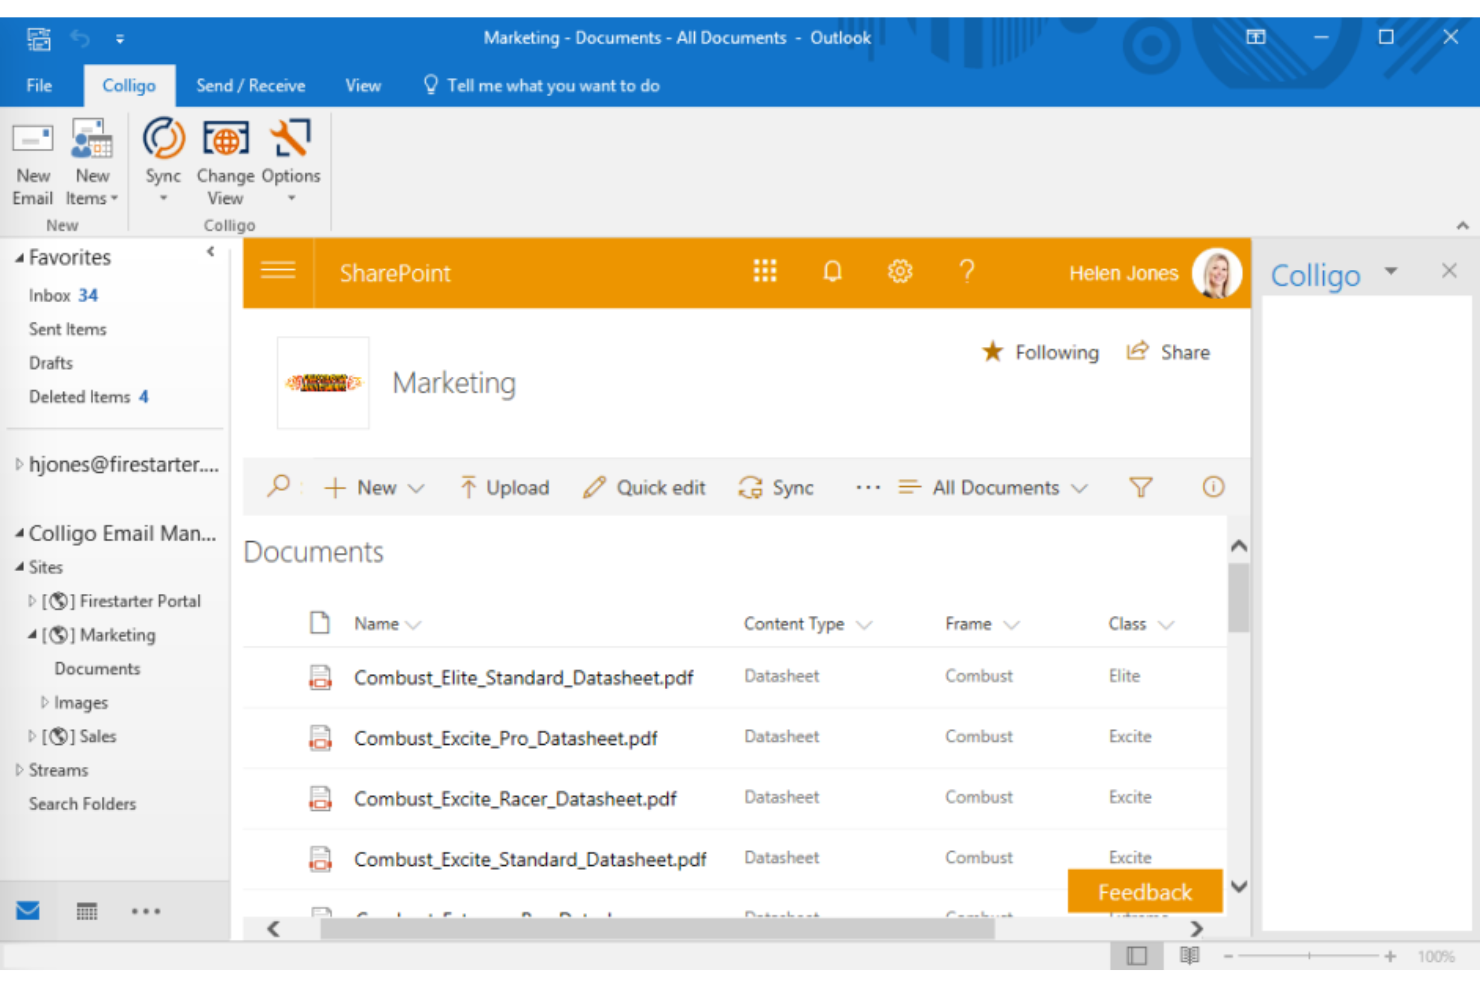The width and height of the screenshot is (1480, 987).
Task: Click the PDF icon for Combust_Excite_Racer_Datasheet
Action: (320, 798)
